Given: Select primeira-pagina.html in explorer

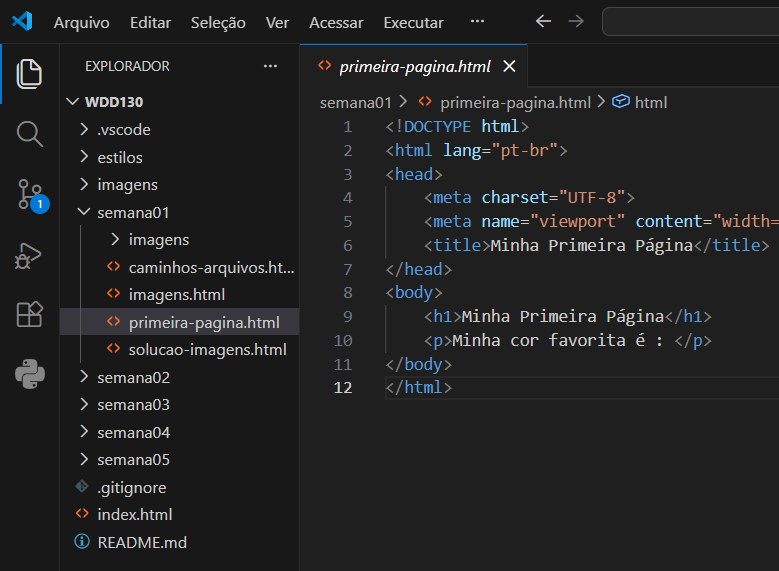Looking at the screenshot, I should click(180, 323).
